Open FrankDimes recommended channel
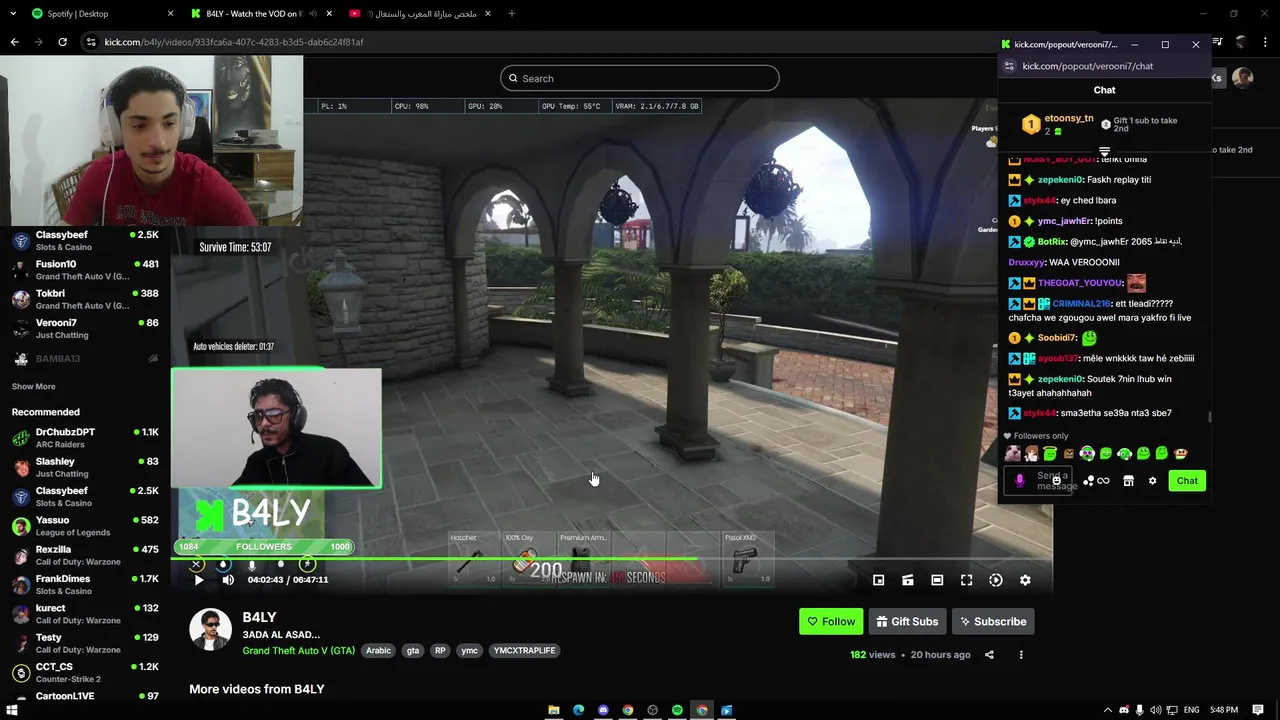Image resolution: width=1280 pixels, height=720 pixels. [85, 585]
